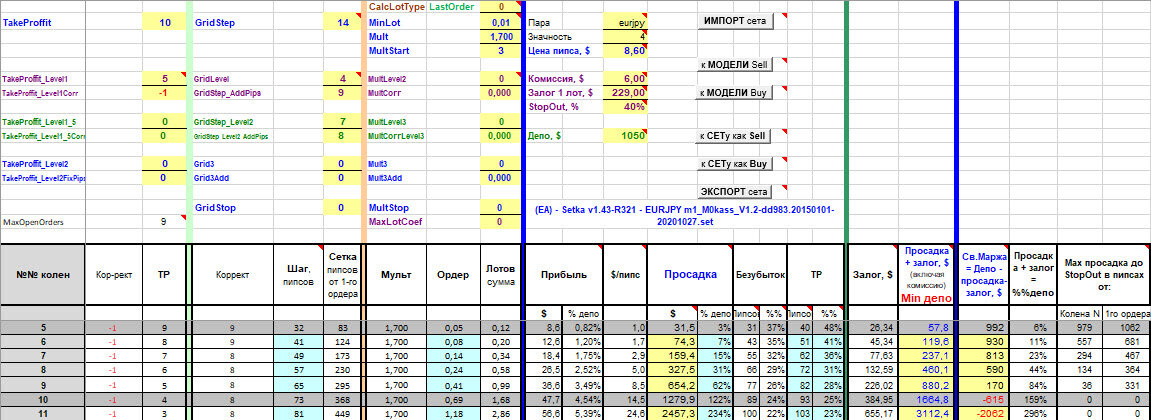Select the GridStep value cell showing 14

coord(343,23)
